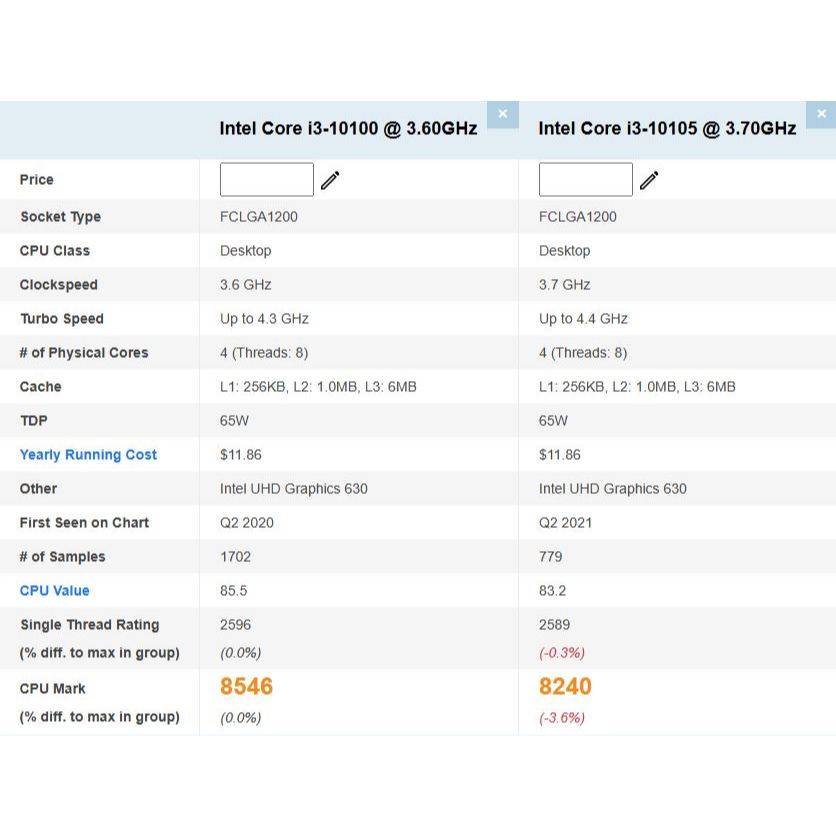Remove the Intel Core i3-10105 column
This screenshot has width=836, height=836.
point(821,114)
